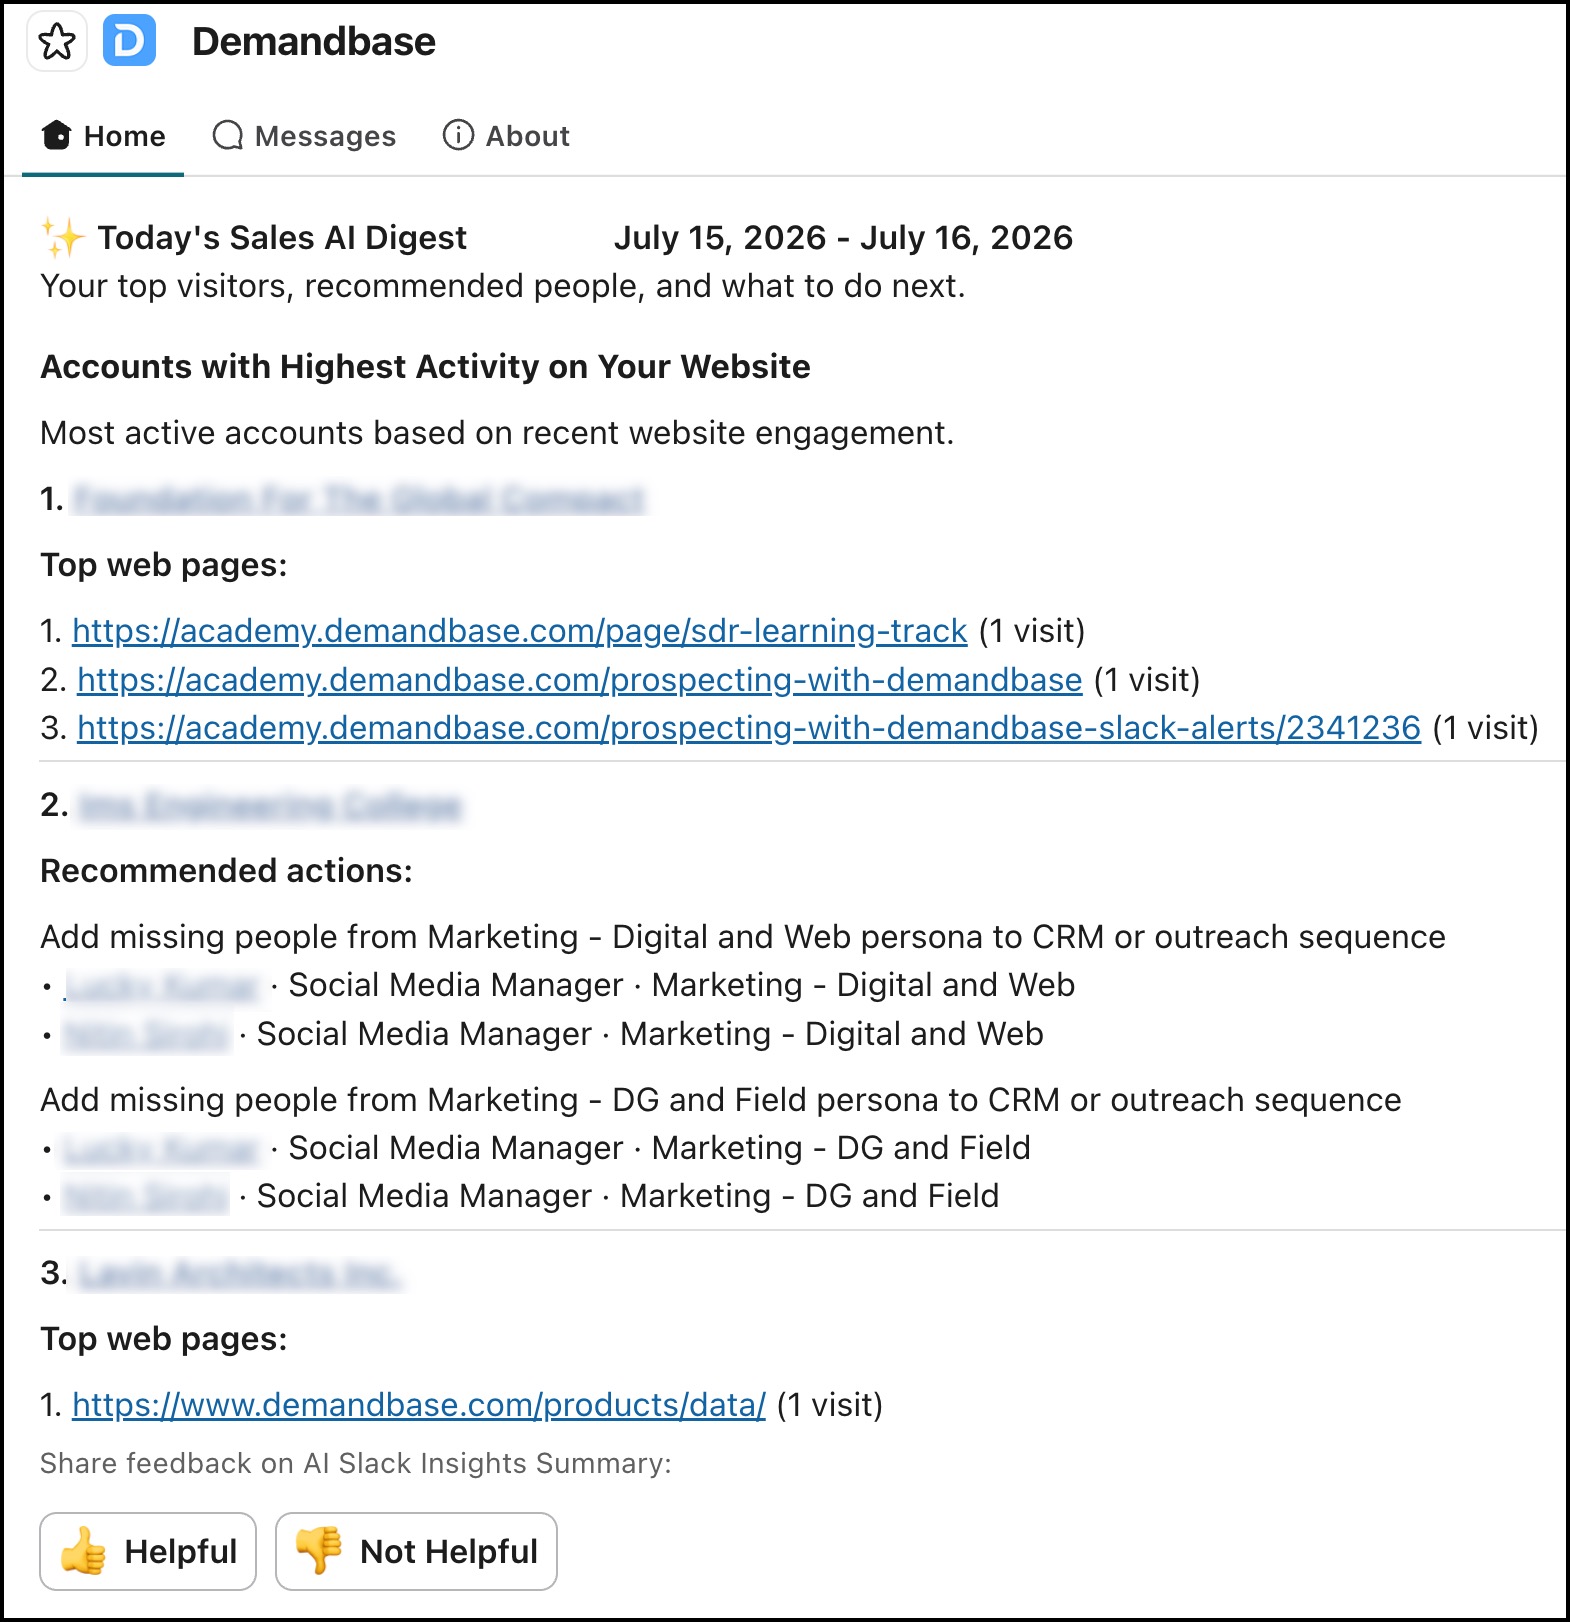Click the 'Accounts with Highest Activity on Your Website' heading
The height and width of the screenshot is (1622, 1570).
[x=425, y=367]
